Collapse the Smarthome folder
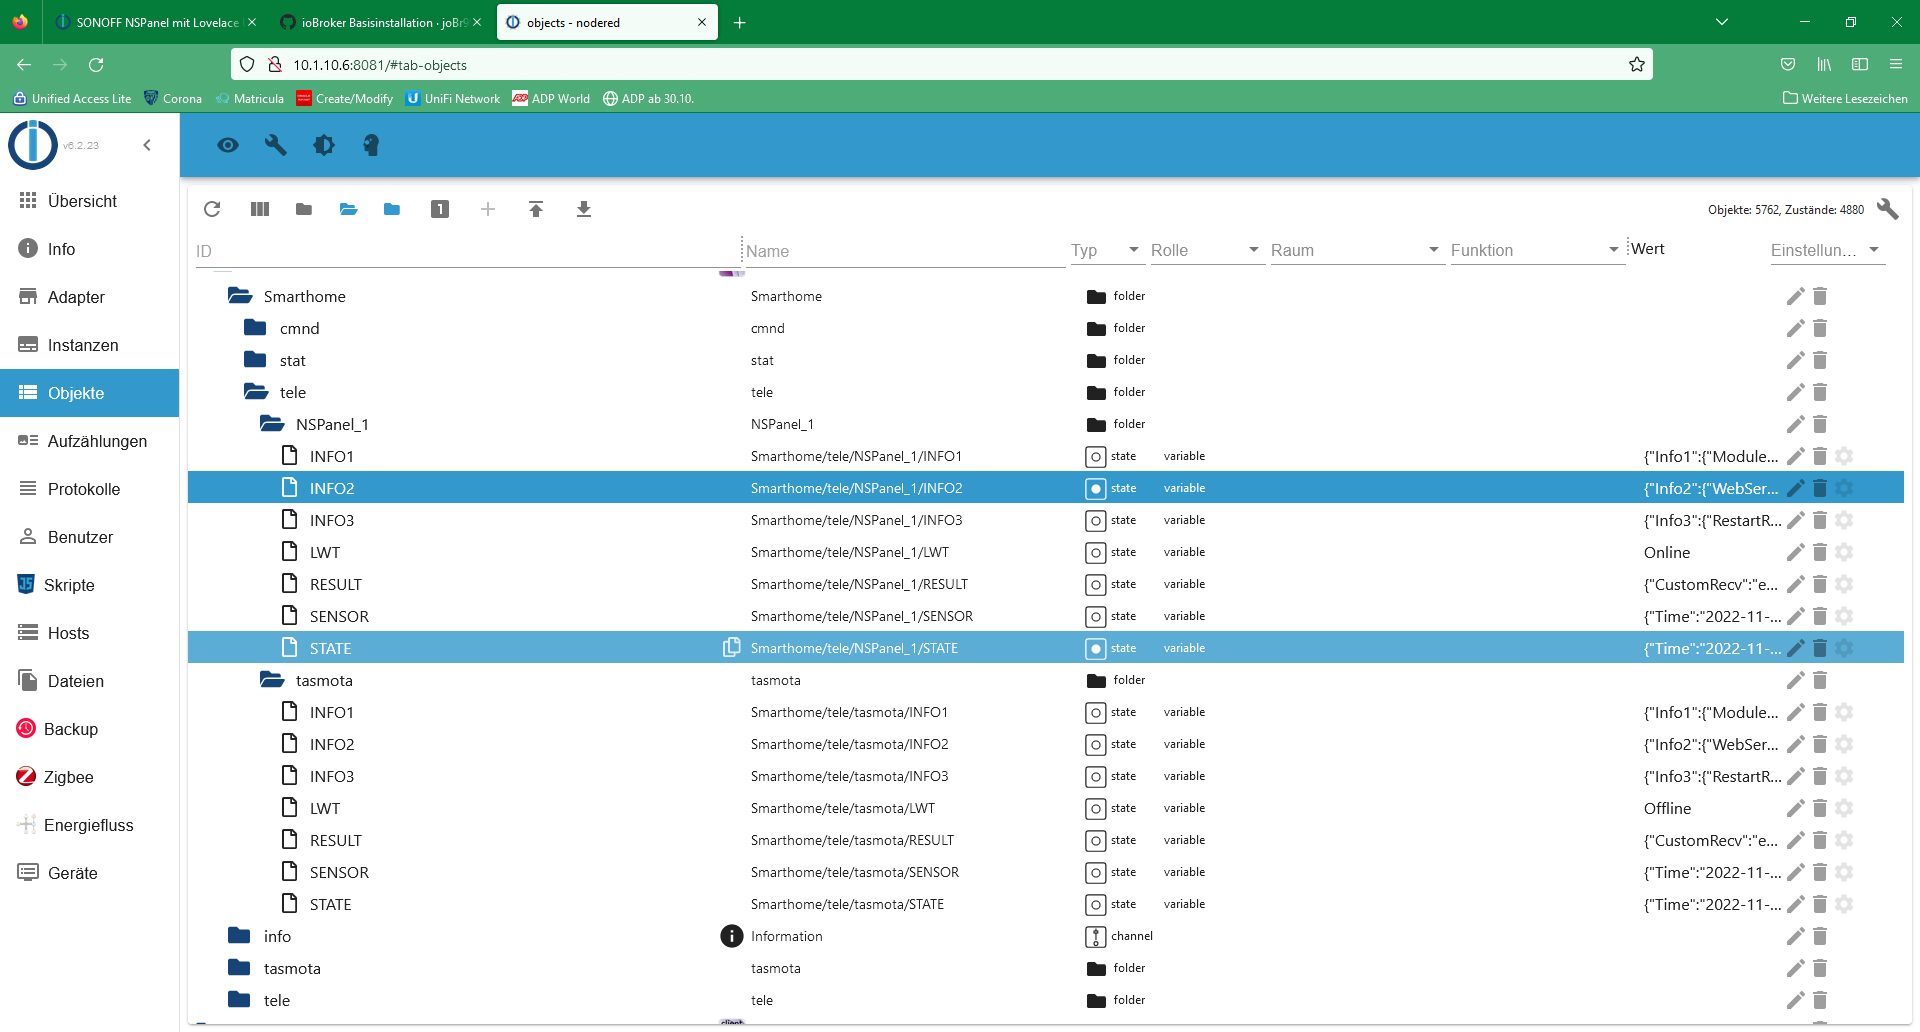The height and width of the screenshot is (1032, 1920). pyautogui.click(x=239, y=296)
